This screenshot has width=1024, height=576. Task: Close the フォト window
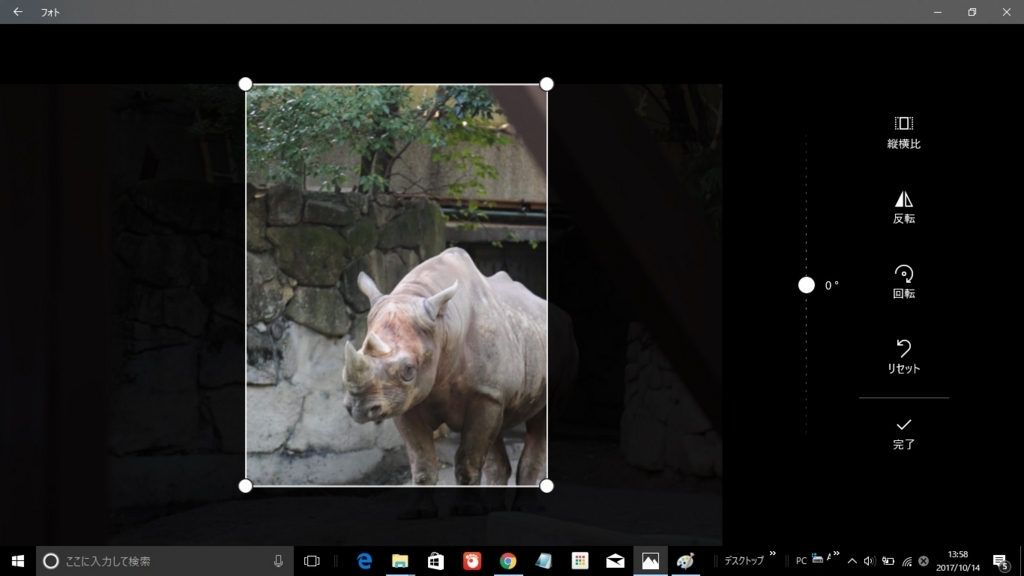coord(1006,12)
